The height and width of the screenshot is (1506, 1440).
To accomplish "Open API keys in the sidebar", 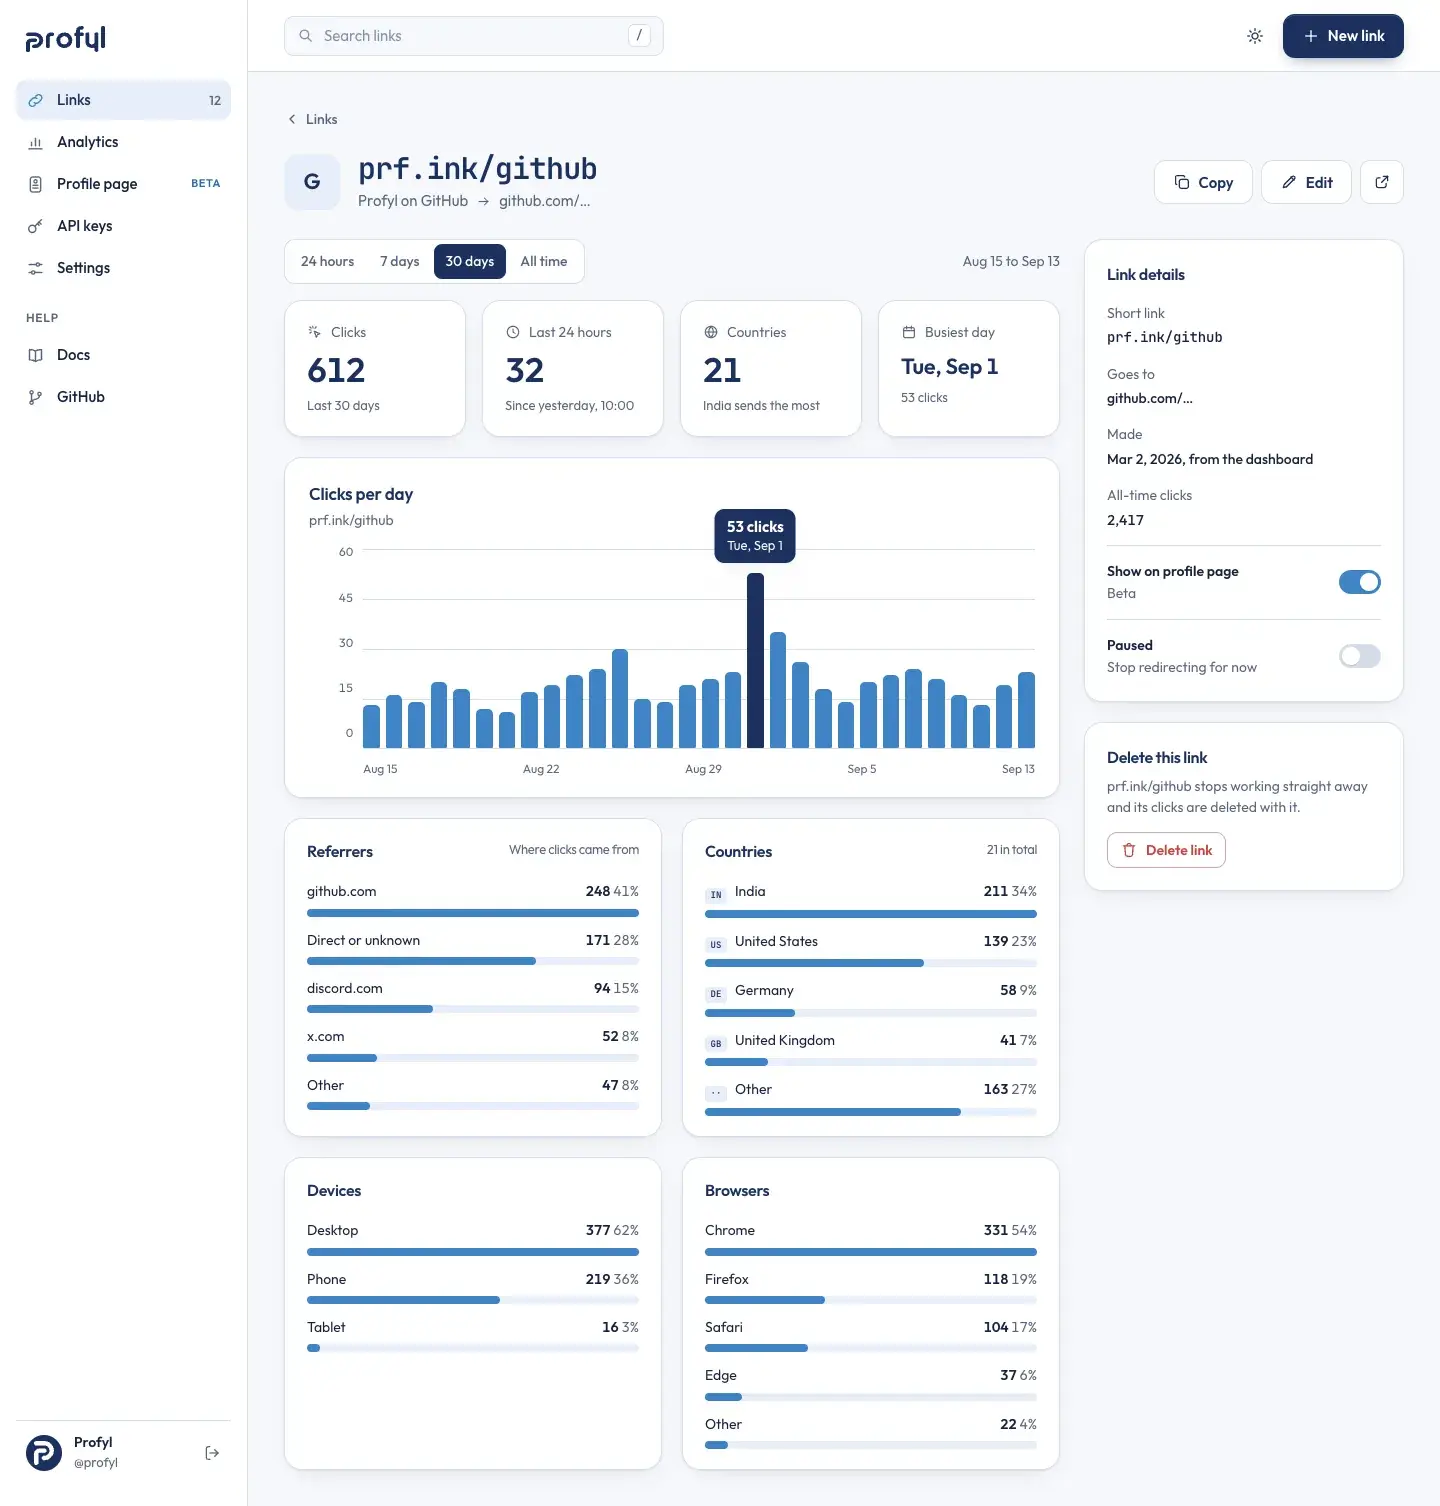I will click(x=123, y=226).
